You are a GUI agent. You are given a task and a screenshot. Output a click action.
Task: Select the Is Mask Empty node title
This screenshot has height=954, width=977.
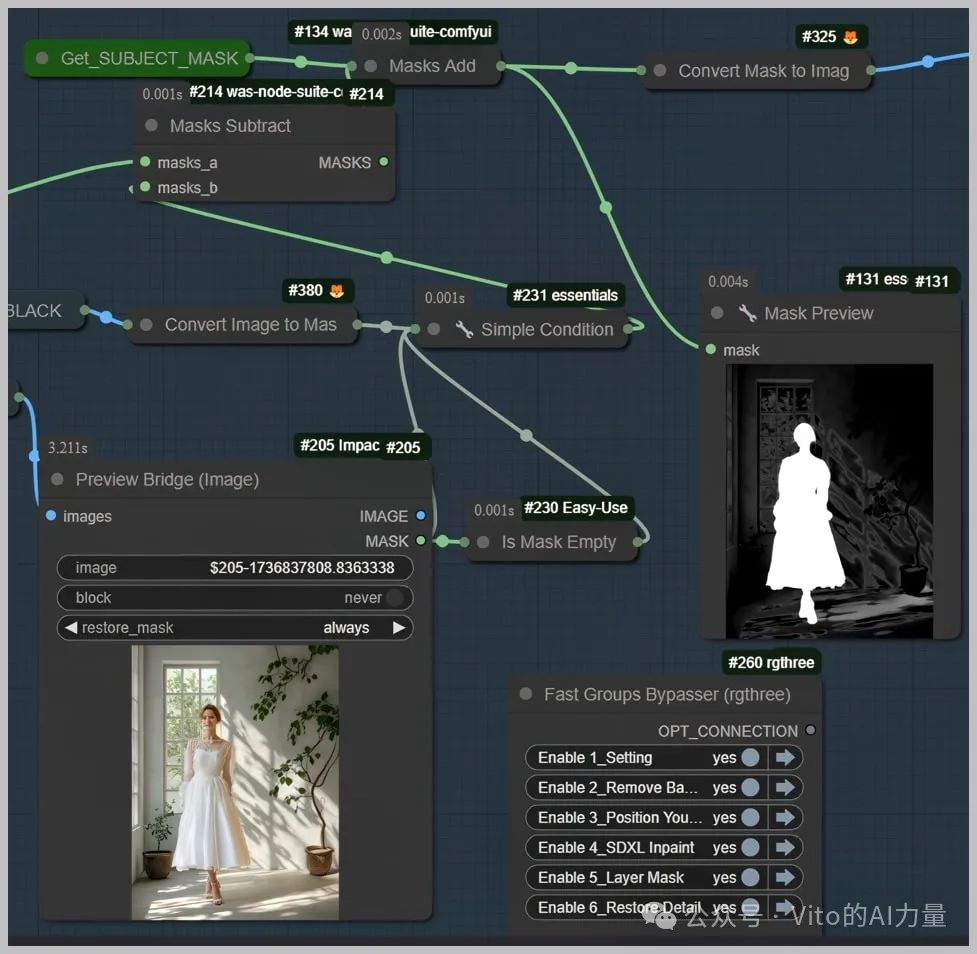point(559,542)
